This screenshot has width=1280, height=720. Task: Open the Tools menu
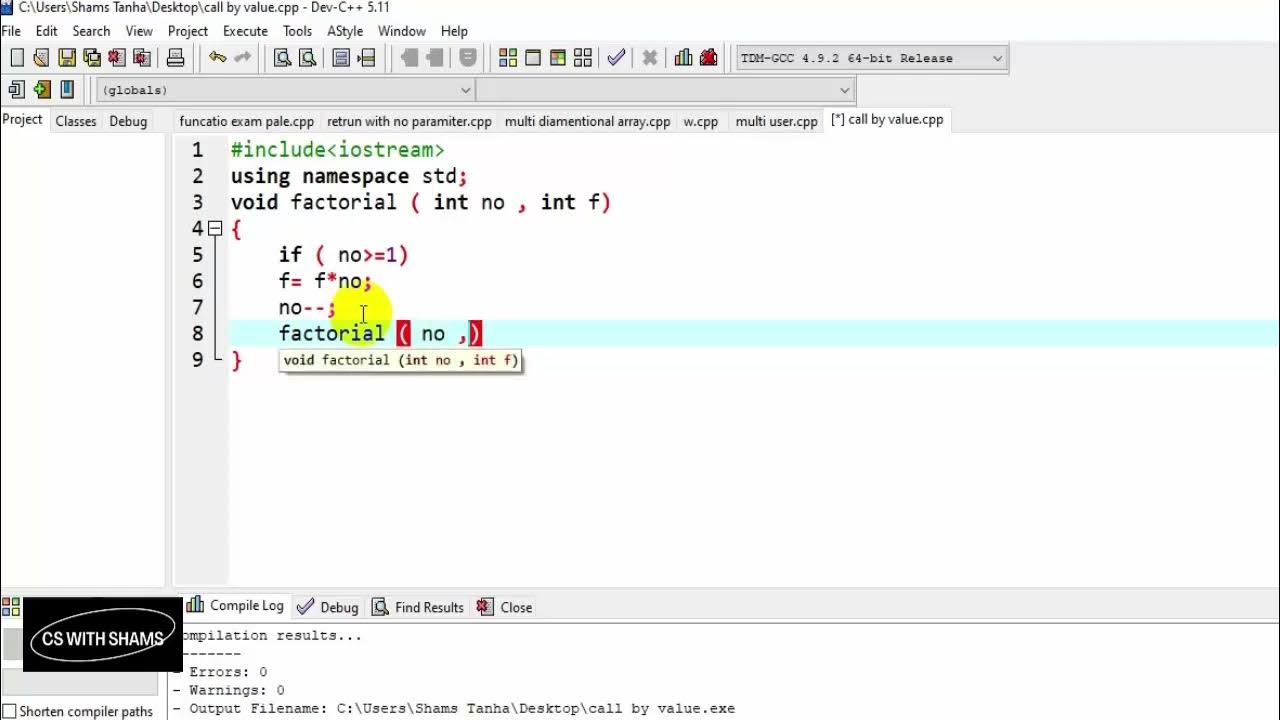(297, 31)
